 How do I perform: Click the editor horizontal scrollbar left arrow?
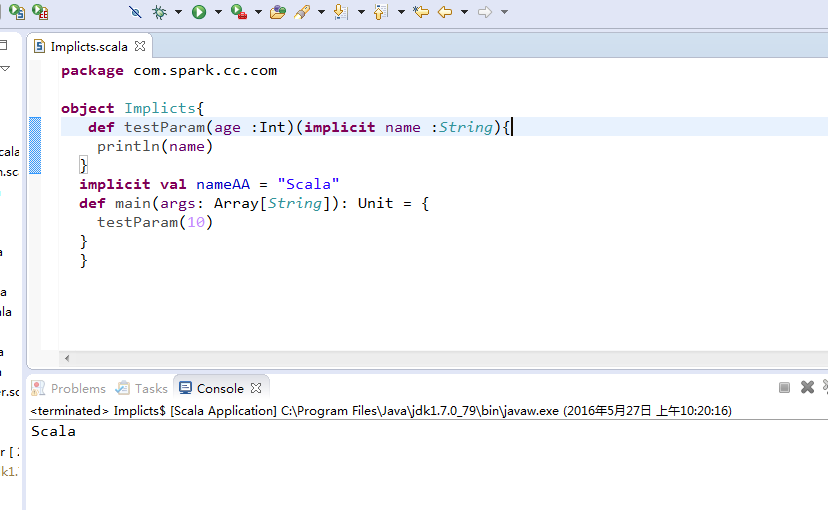[67, 358]
